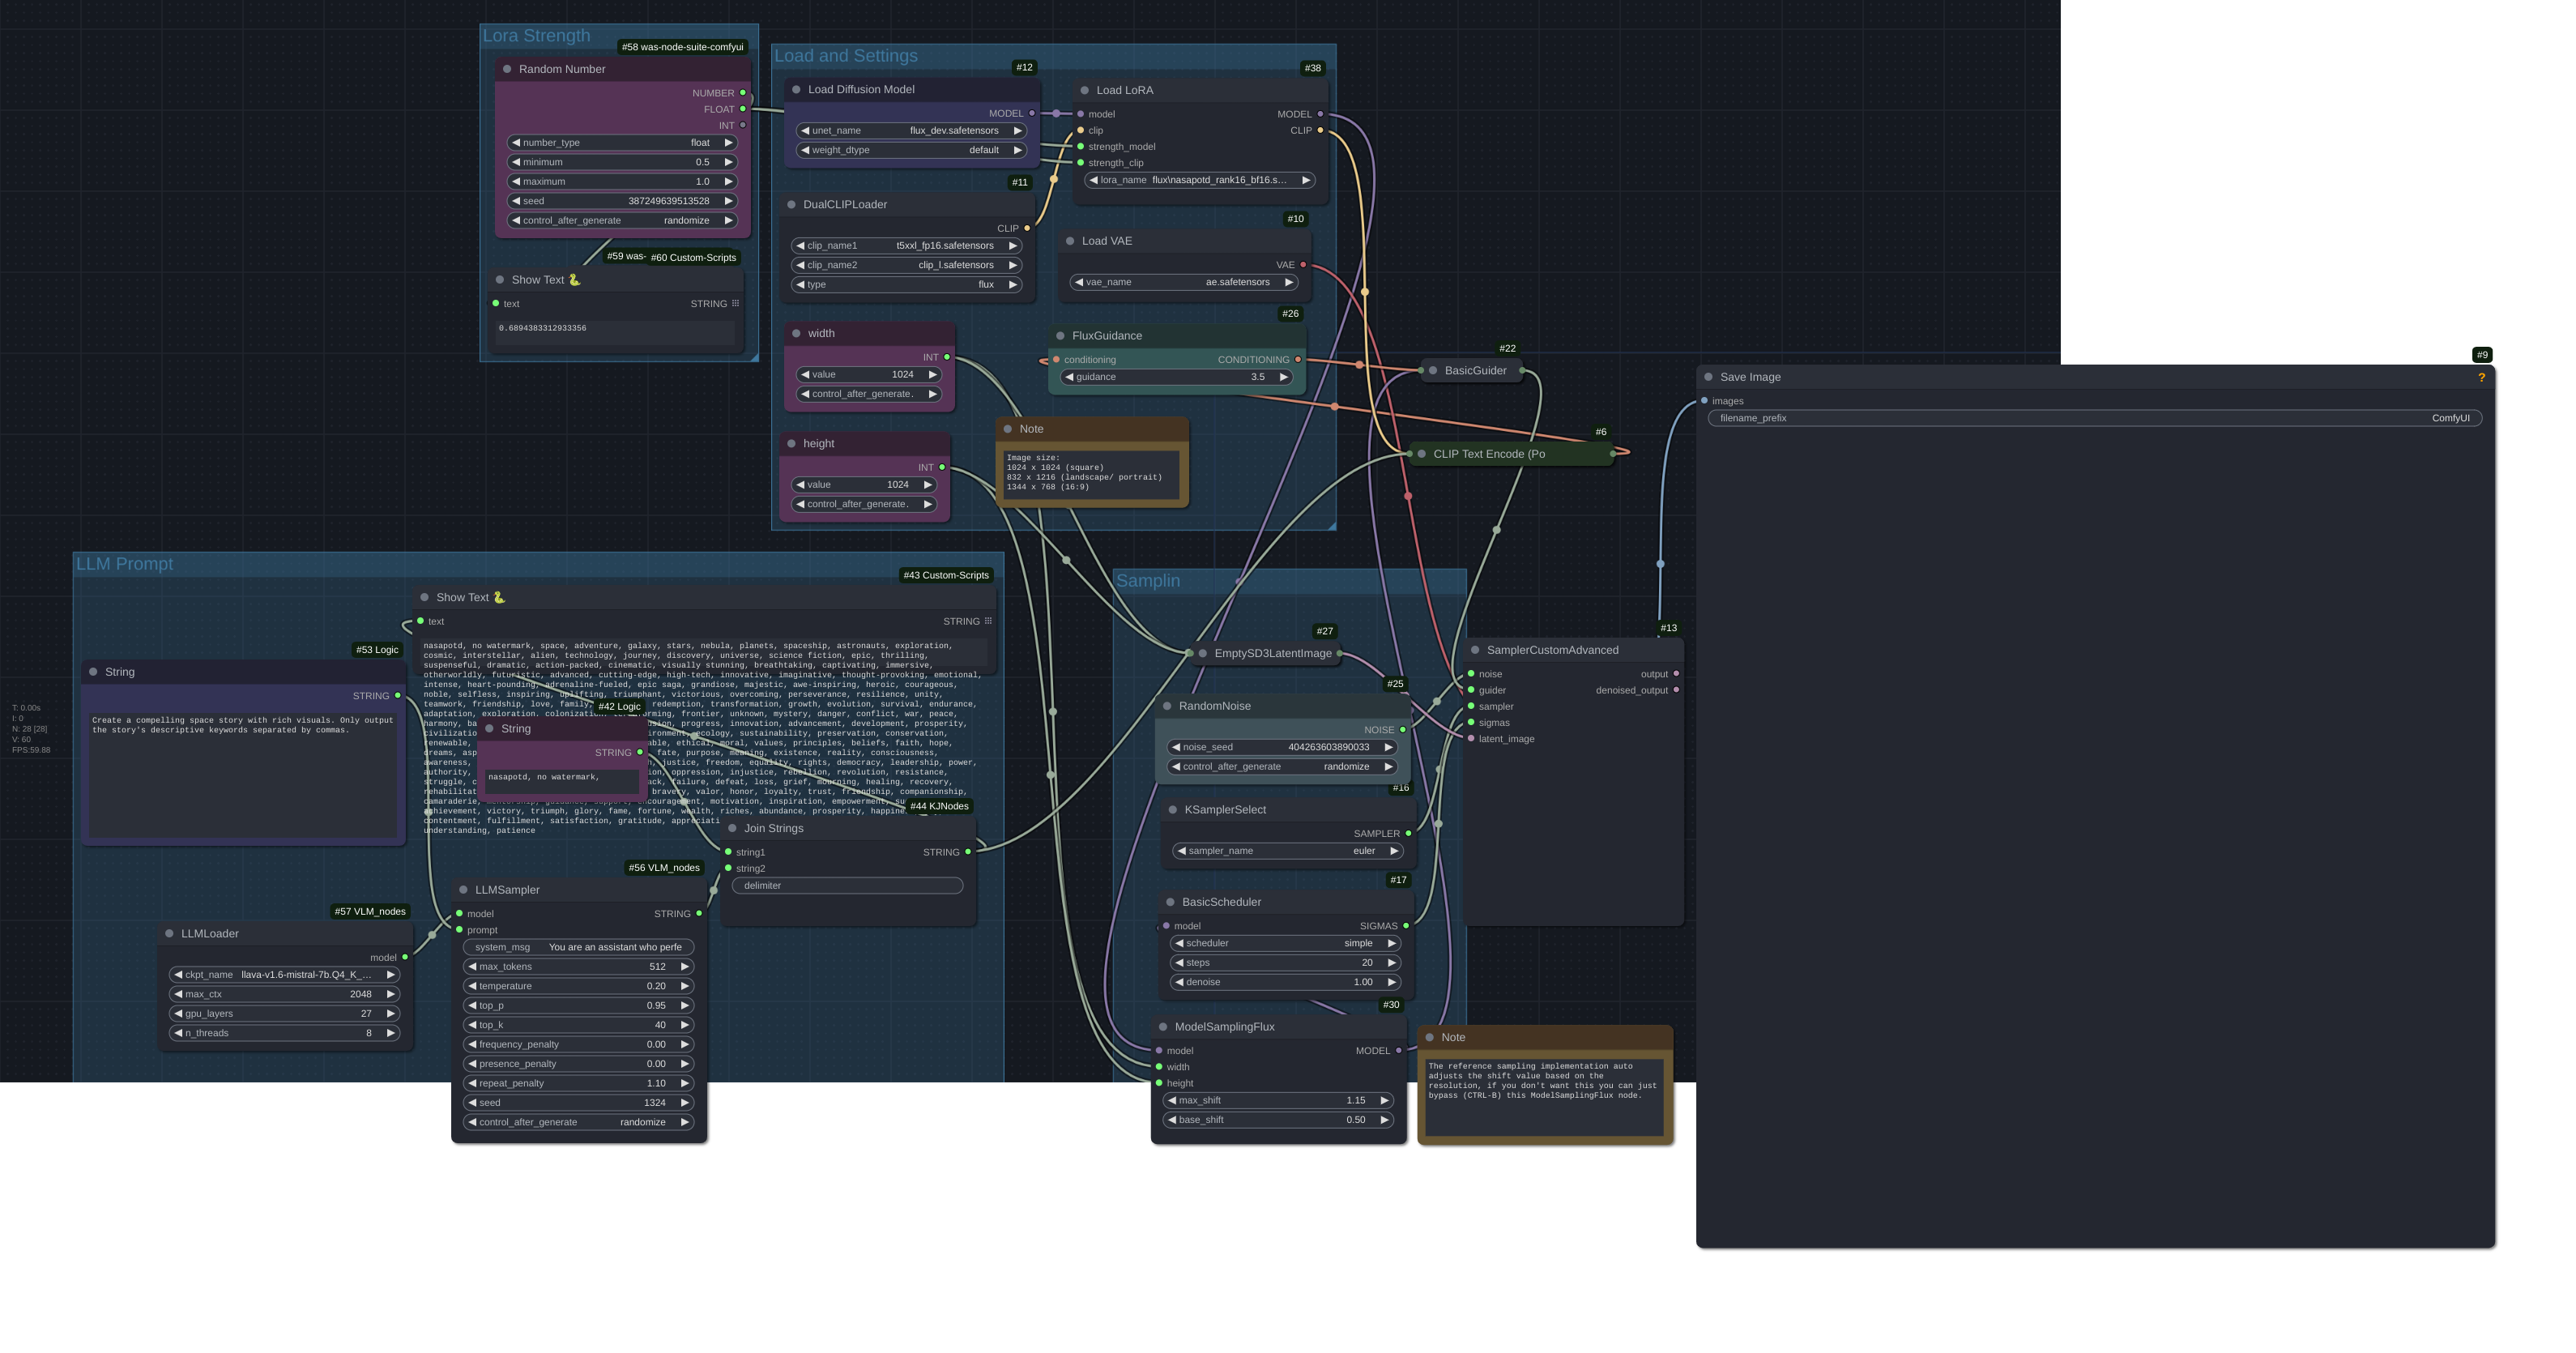Click the Image size Note text area
The width and height of the screenshot is (2576, 1353).
(1091, 474)
